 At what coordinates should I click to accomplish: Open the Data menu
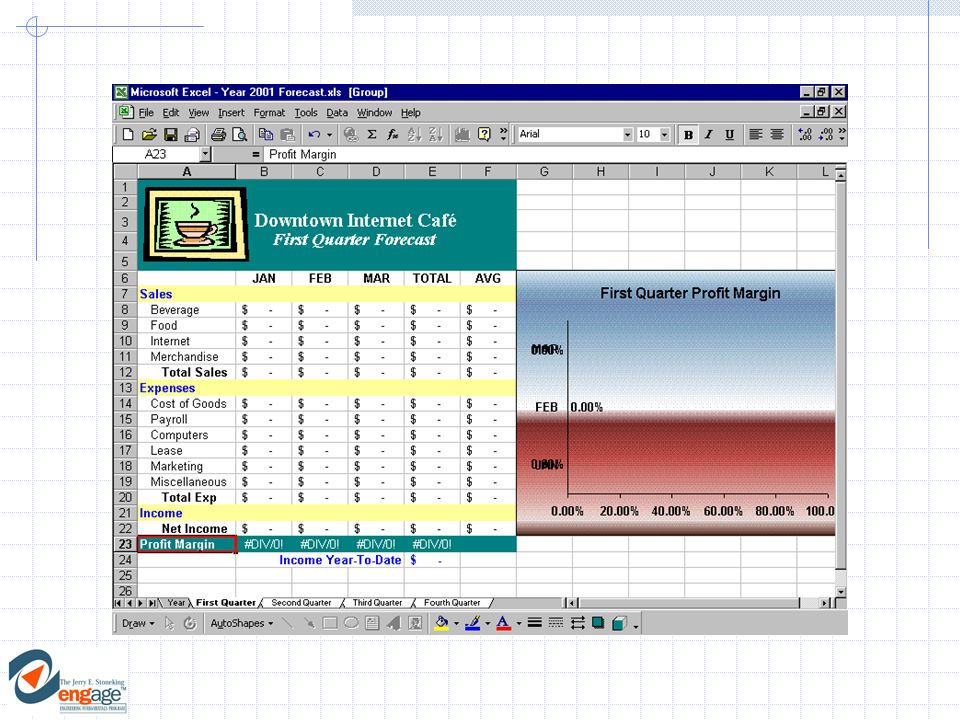click(337, 113)
